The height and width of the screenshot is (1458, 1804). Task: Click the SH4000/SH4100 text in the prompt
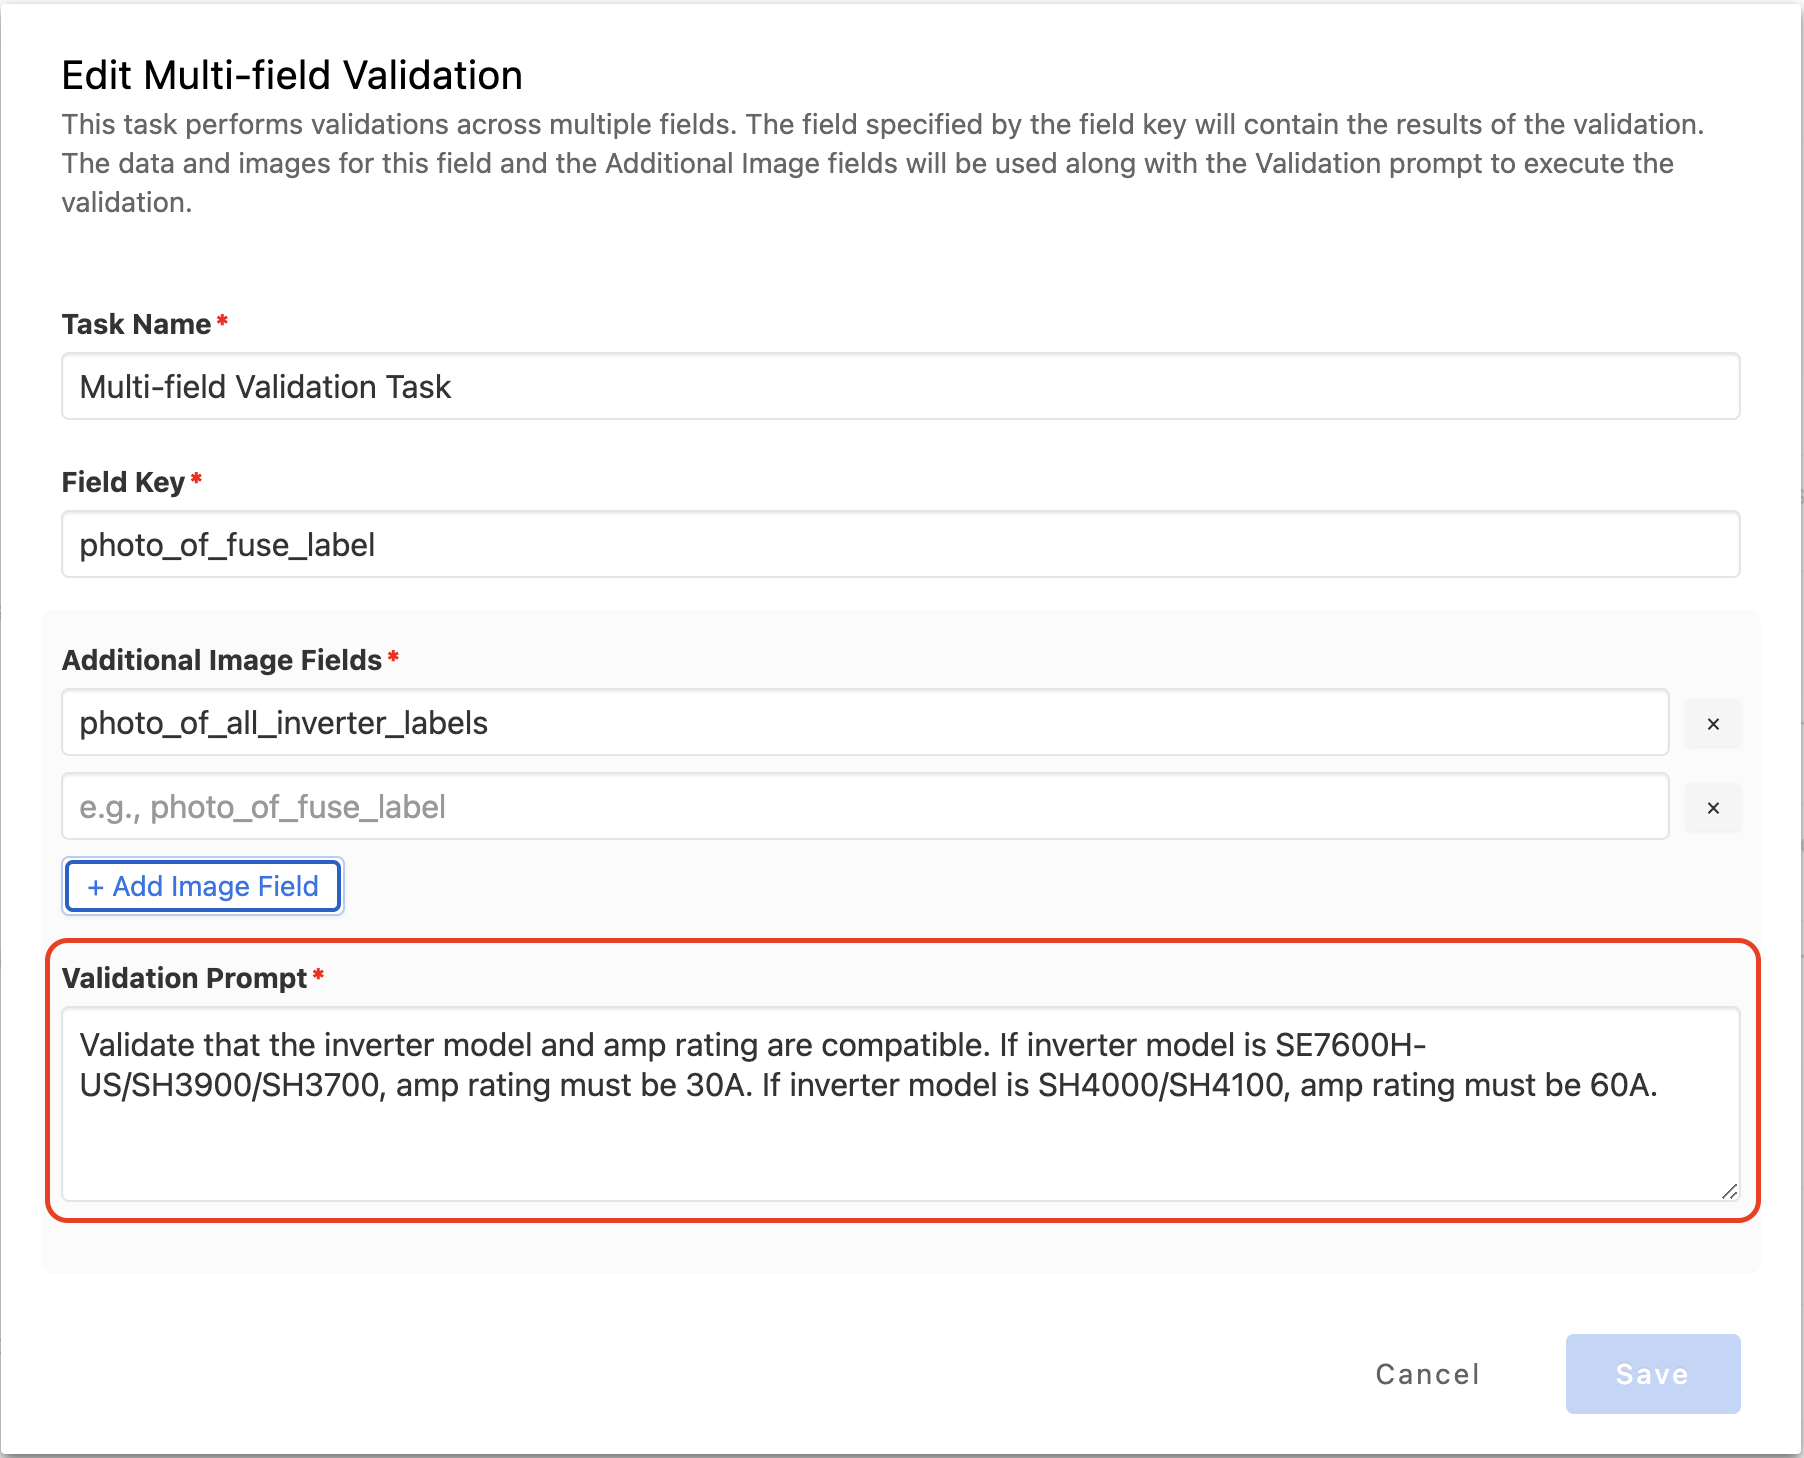pos(1159,1085)
